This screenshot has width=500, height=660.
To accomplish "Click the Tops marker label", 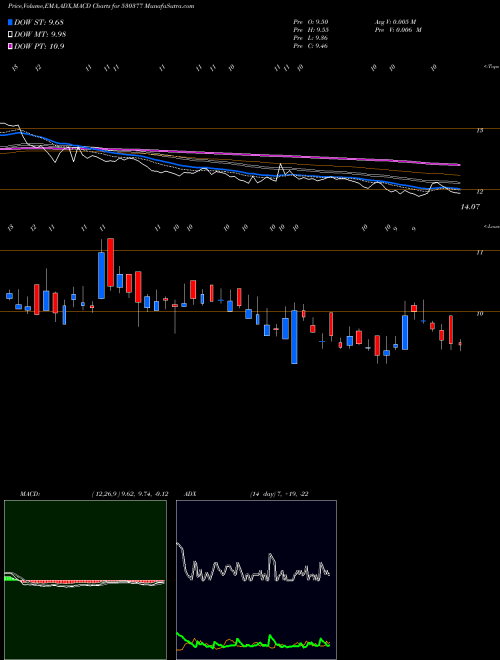I will point(491,67).
